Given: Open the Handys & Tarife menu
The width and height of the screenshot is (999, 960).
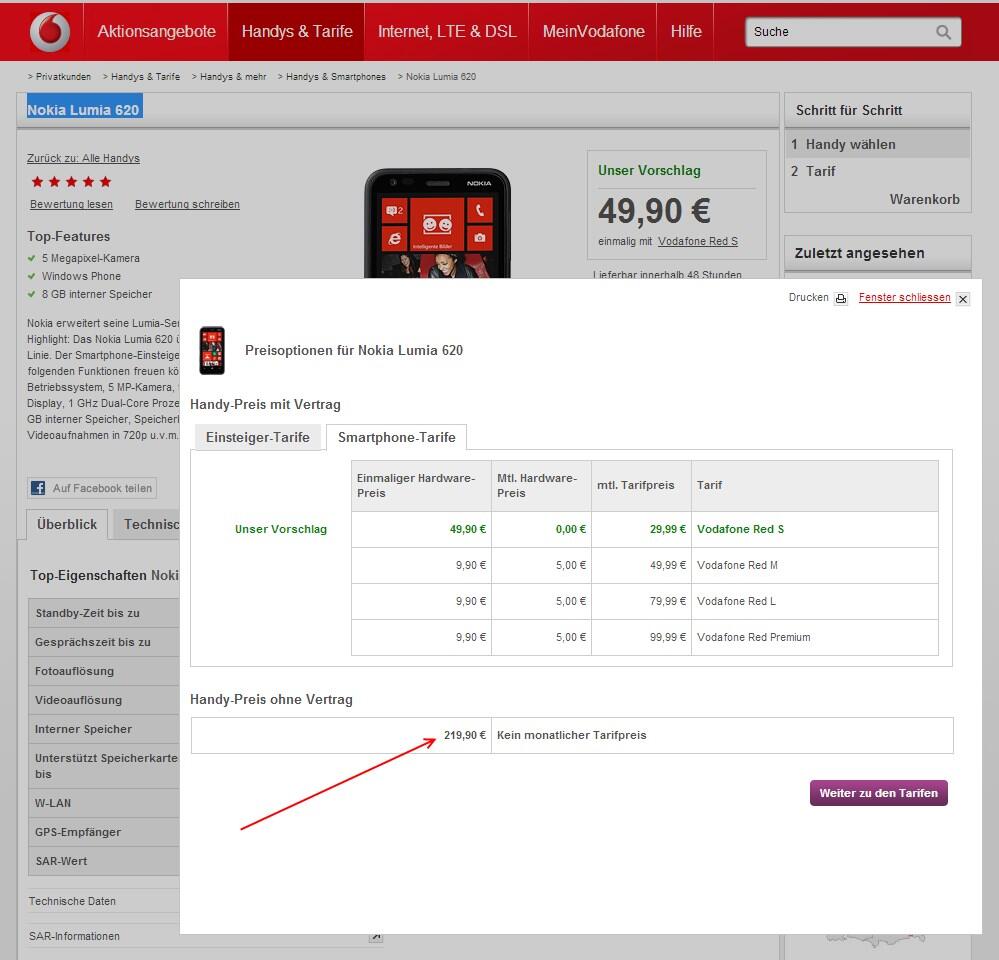Looking at the screenshot, I should 297,31.
